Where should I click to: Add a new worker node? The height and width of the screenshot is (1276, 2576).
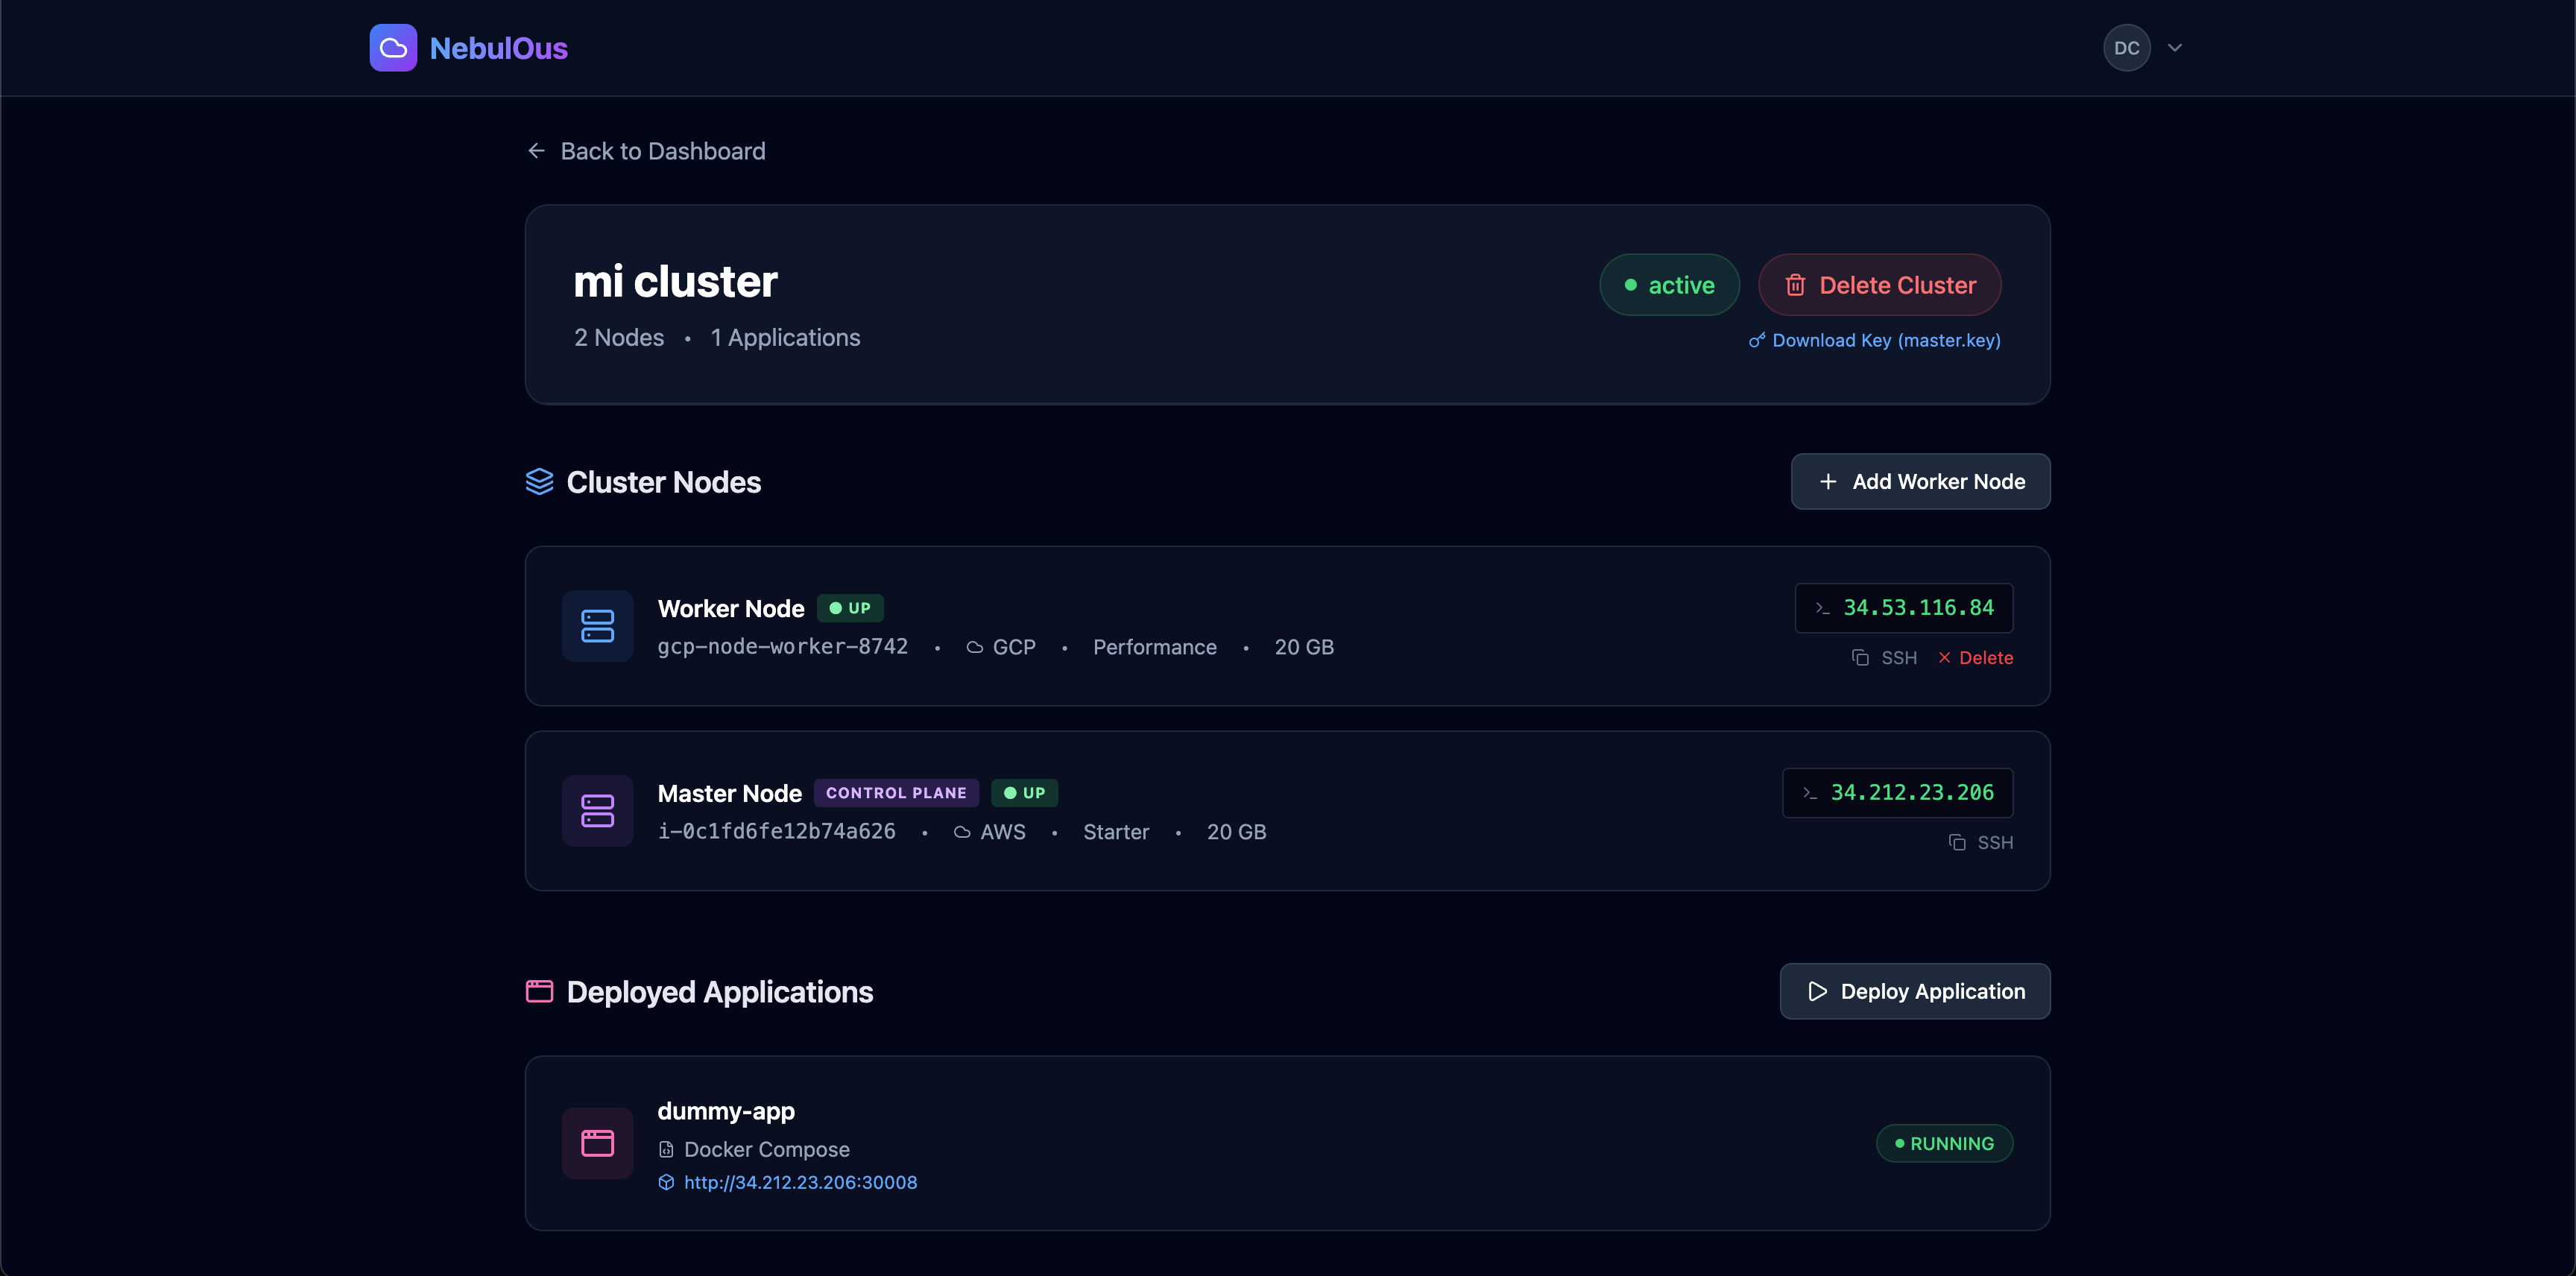point(1920,482)
